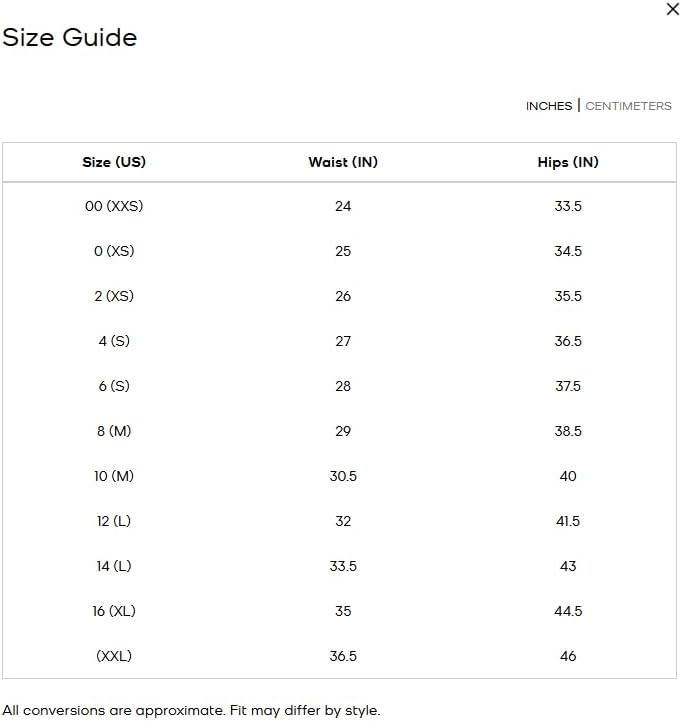Choose the 4 (S) size row
The height and width of the screenshot is (721, 682).
coord(339,341)
